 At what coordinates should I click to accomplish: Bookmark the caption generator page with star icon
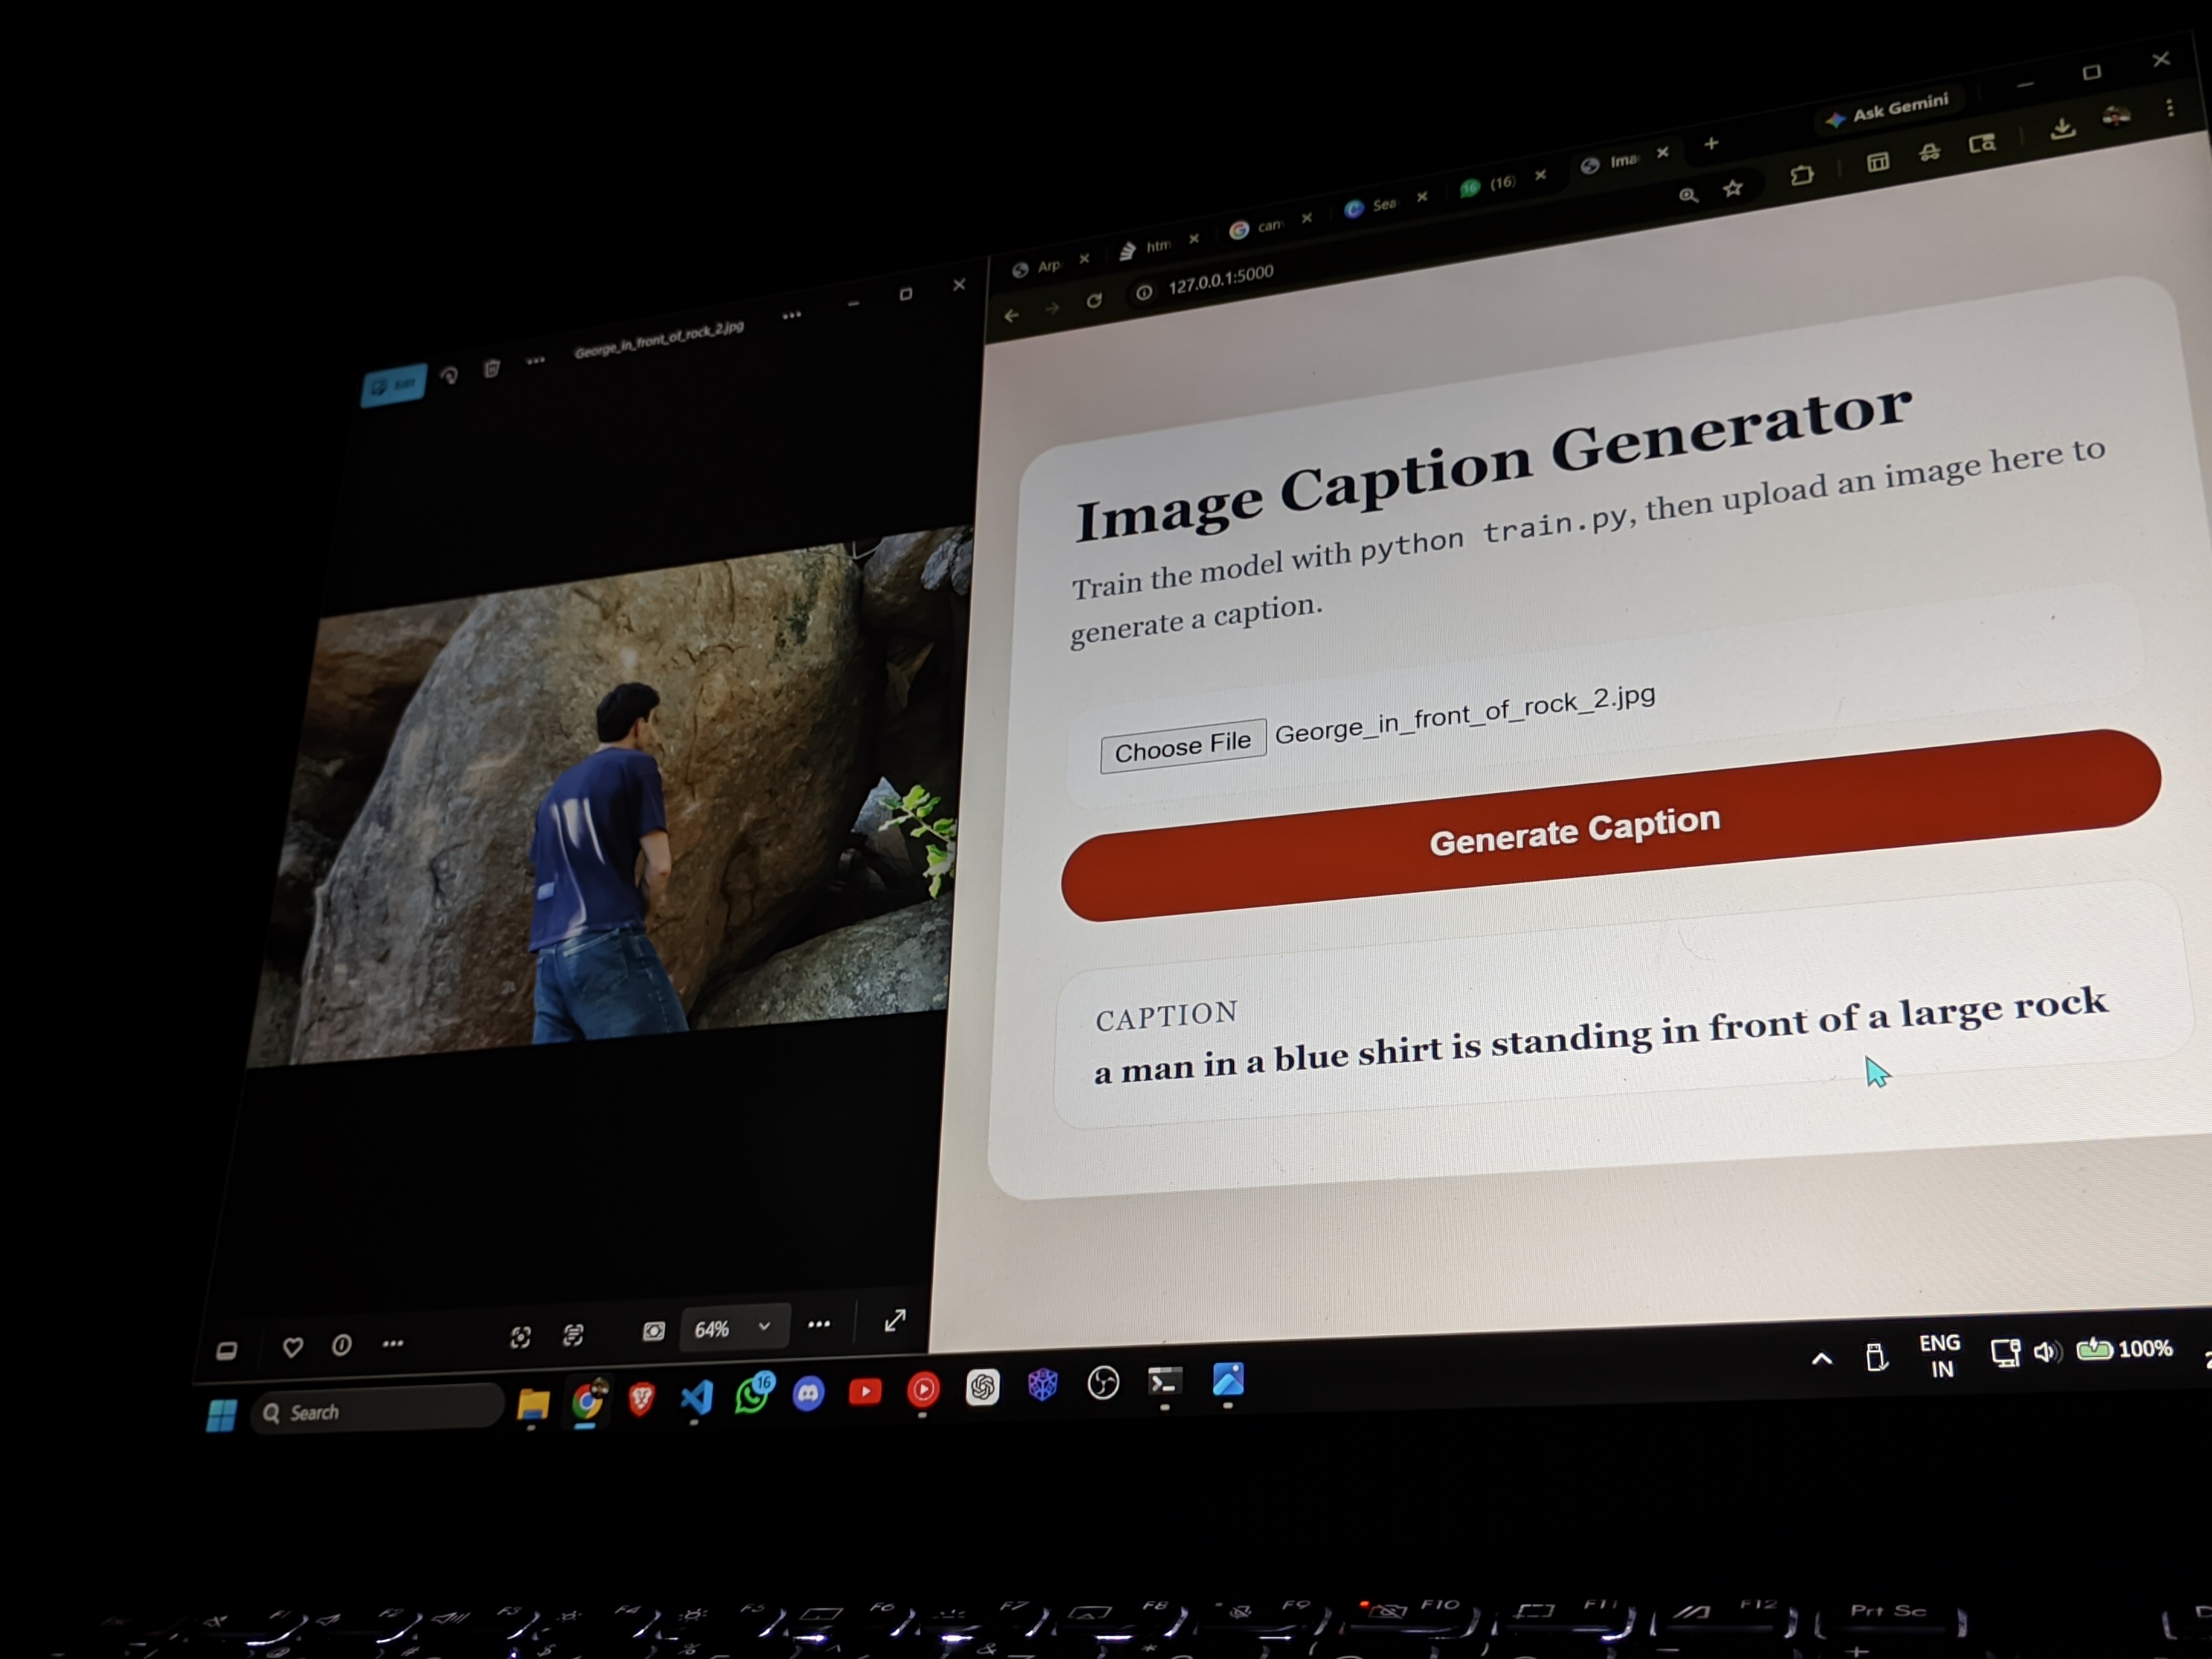click(1734, 188)
